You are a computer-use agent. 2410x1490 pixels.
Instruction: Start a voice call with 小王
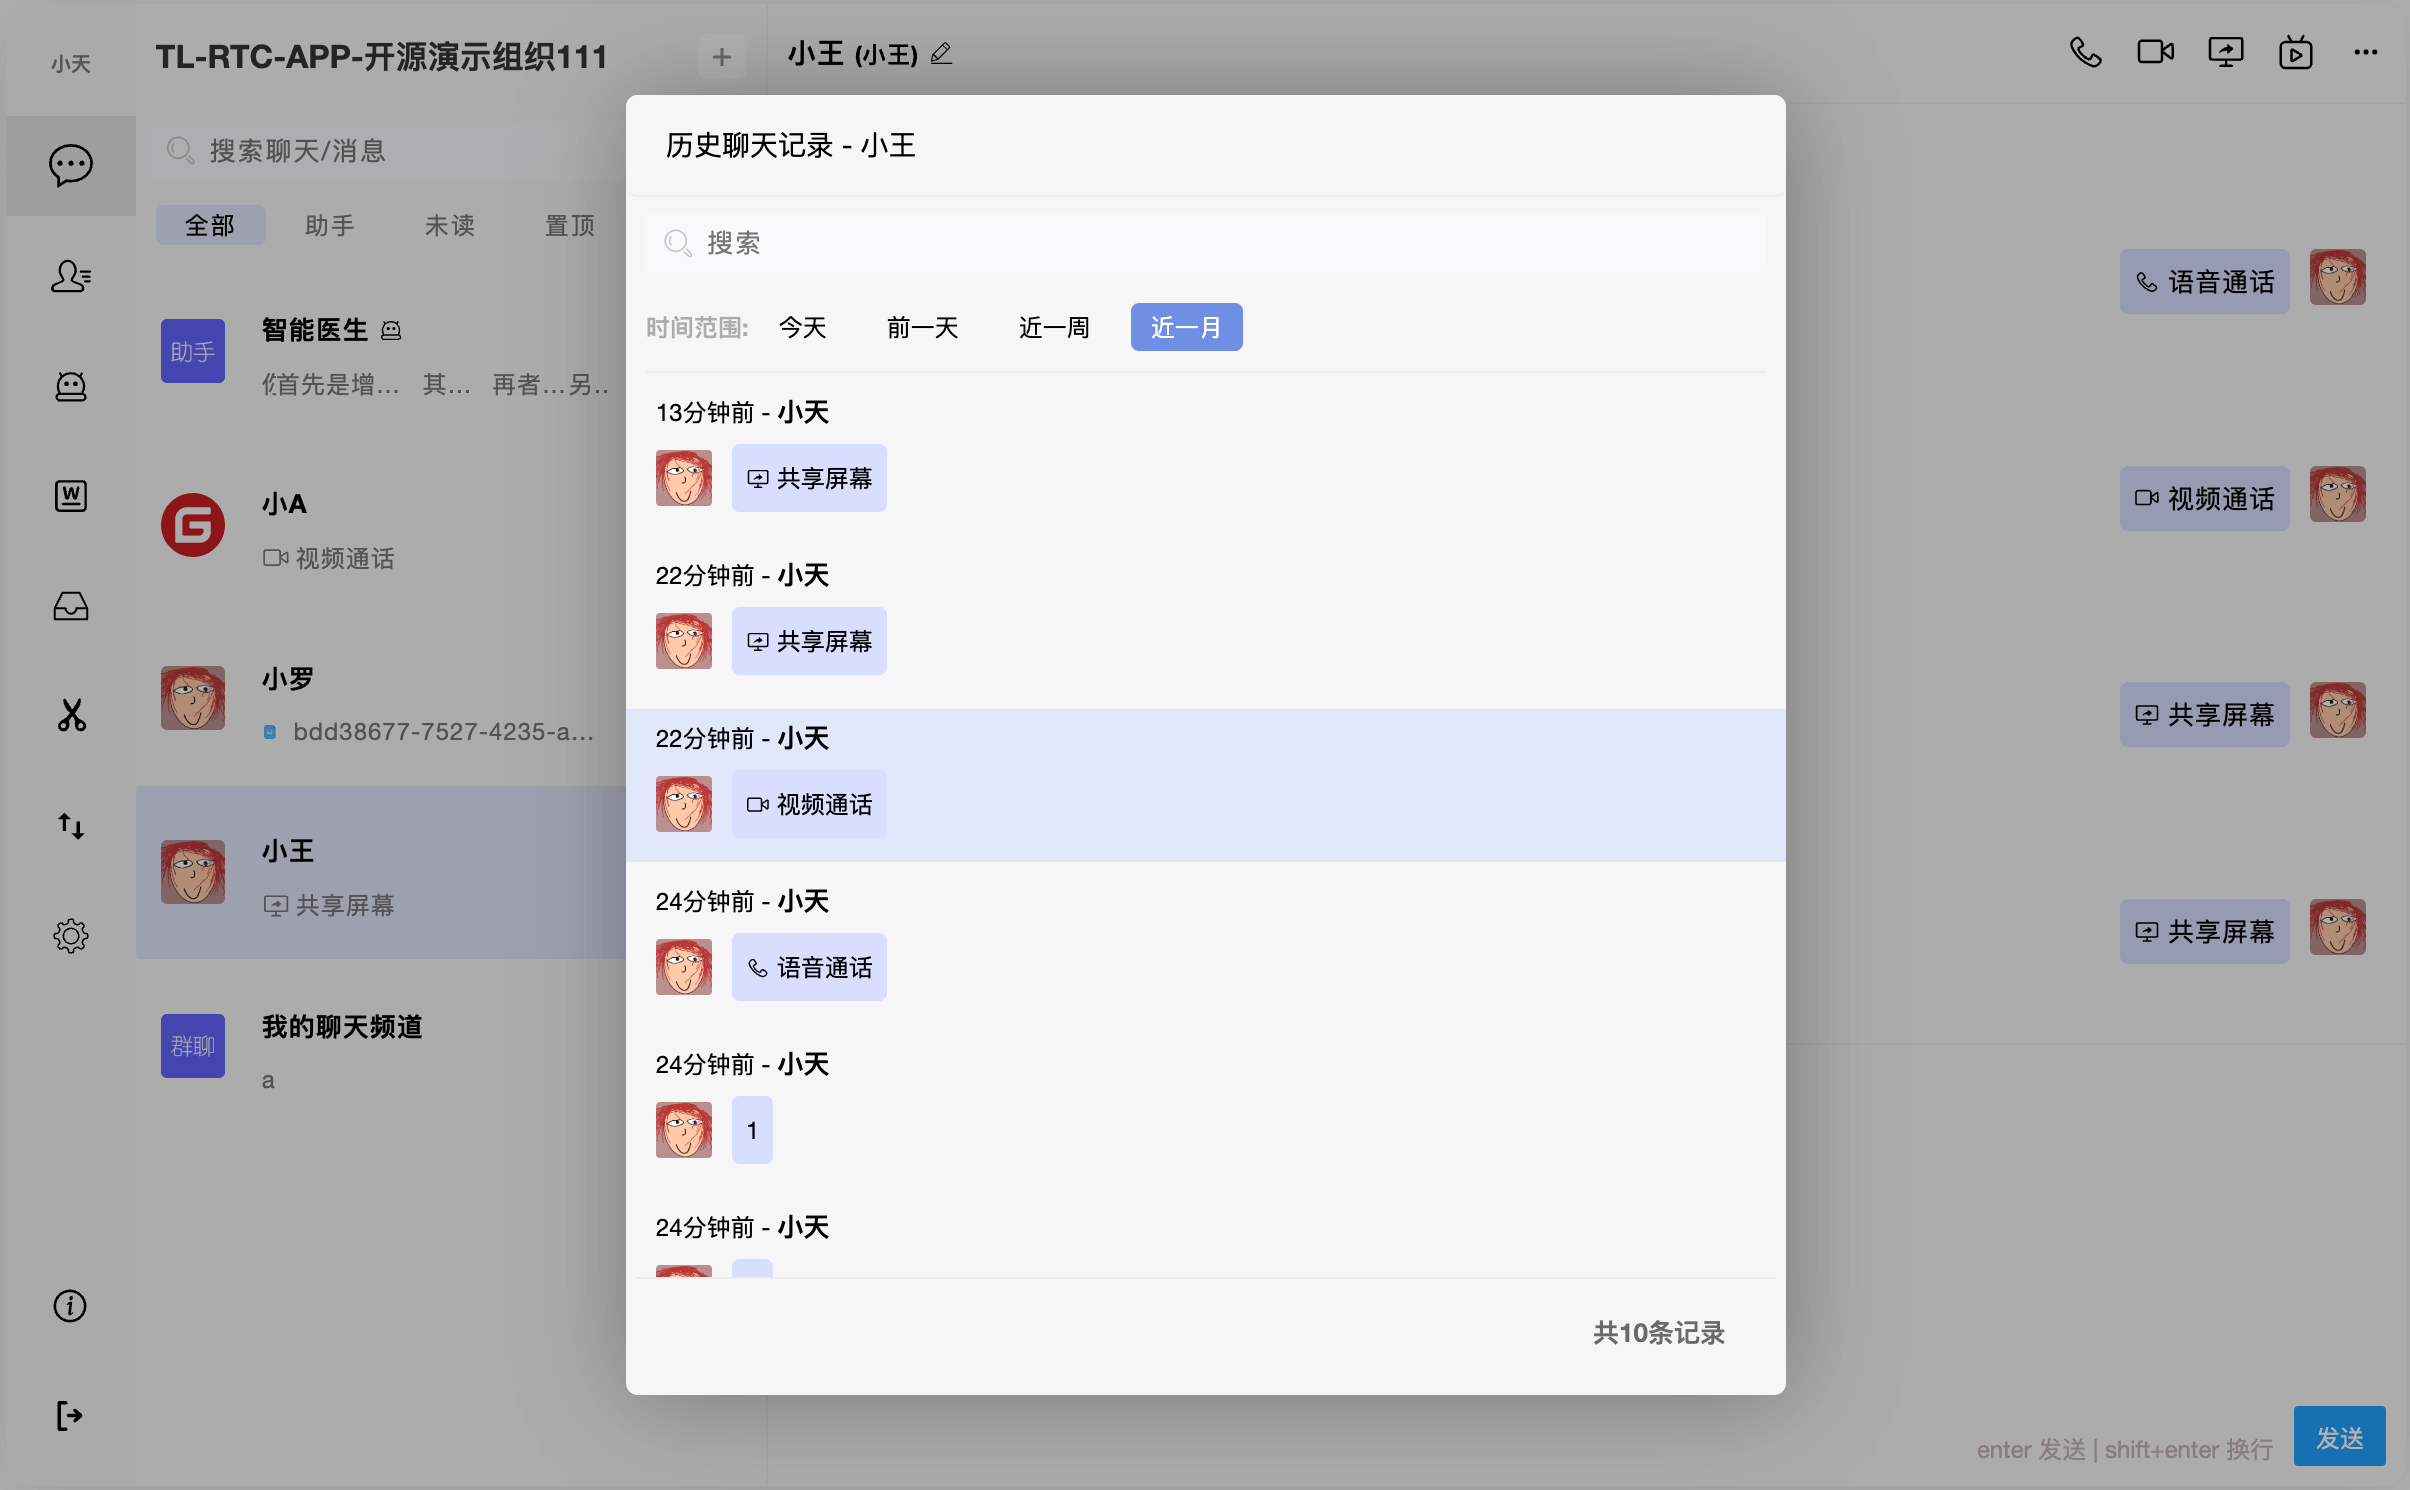[x=2085, y=52]
